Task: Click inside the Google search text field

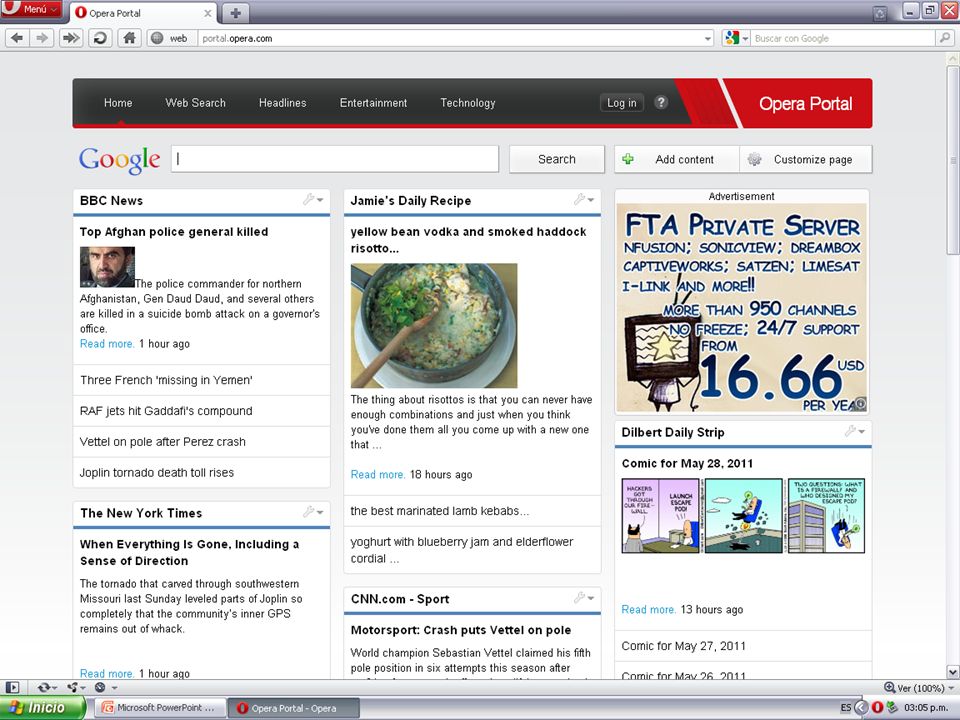Action: click(x=335, y=159)
